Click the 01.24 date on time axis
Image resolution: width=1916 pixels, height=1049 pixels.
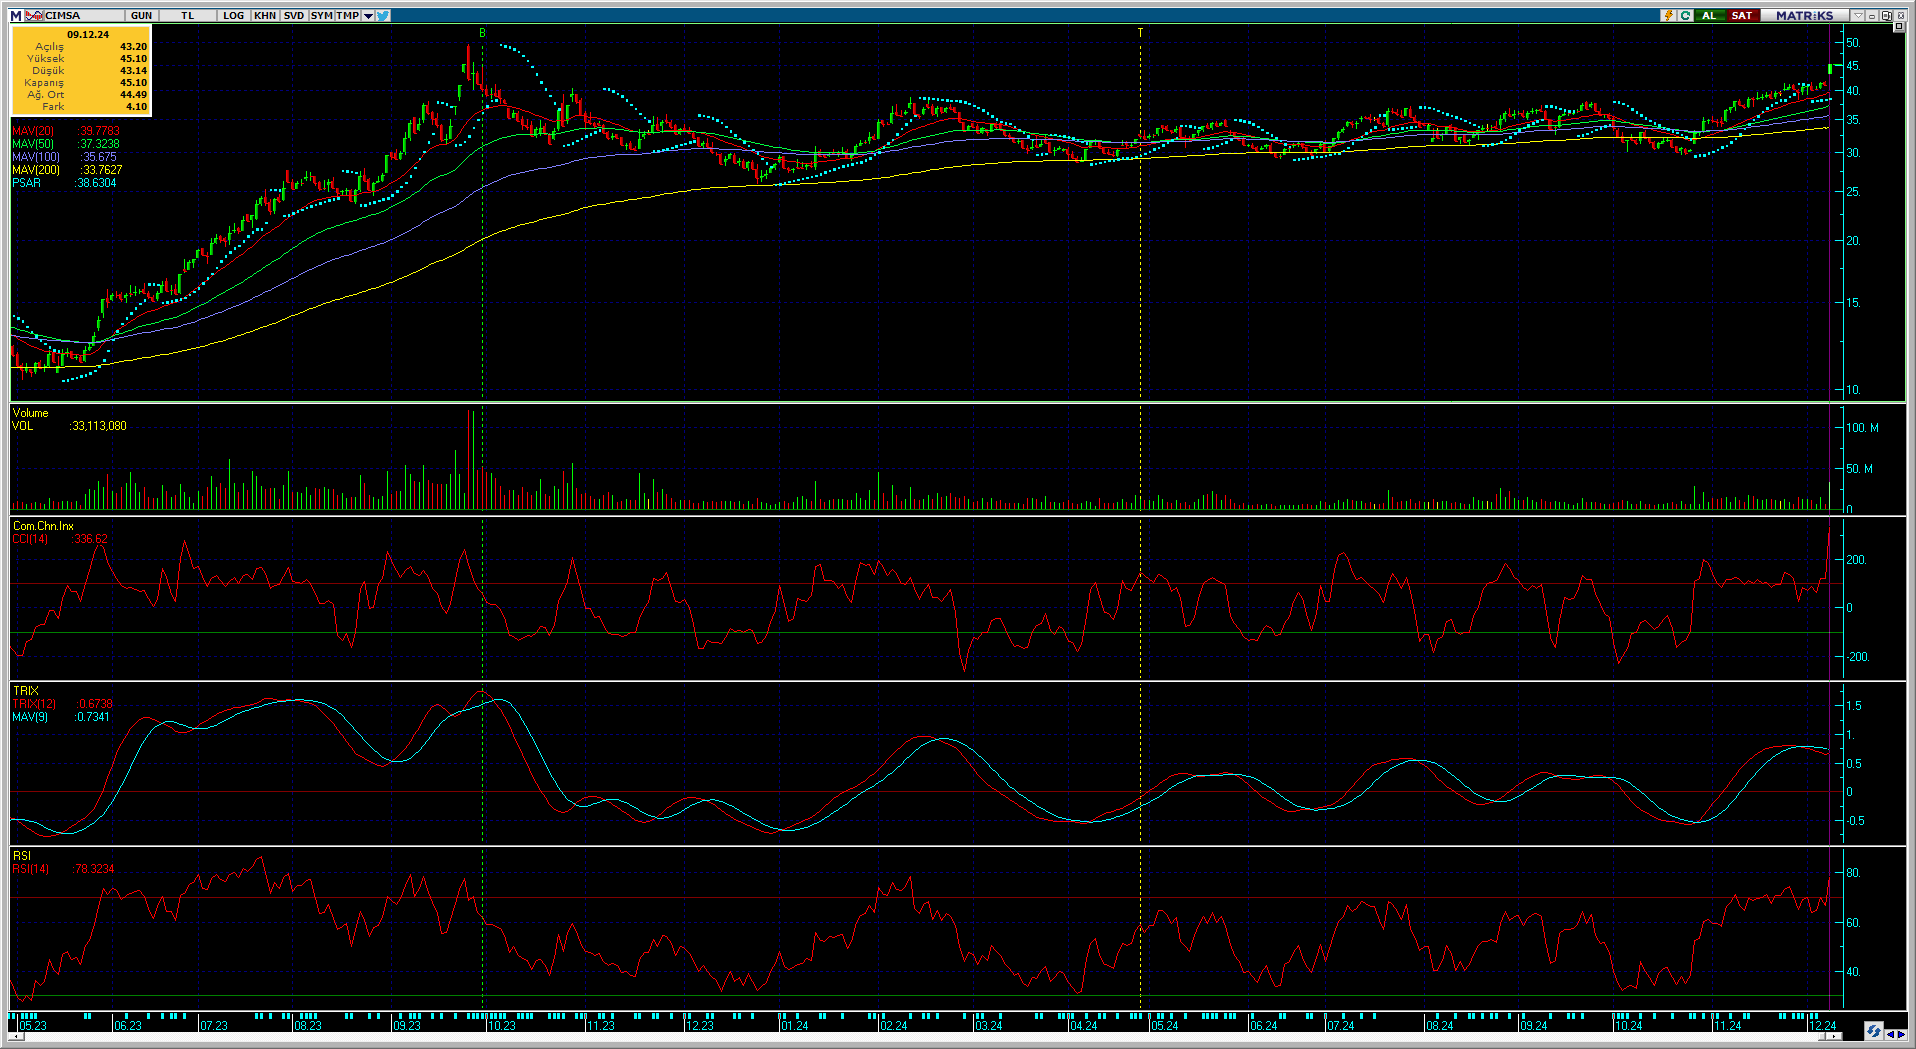[795, 1026]
